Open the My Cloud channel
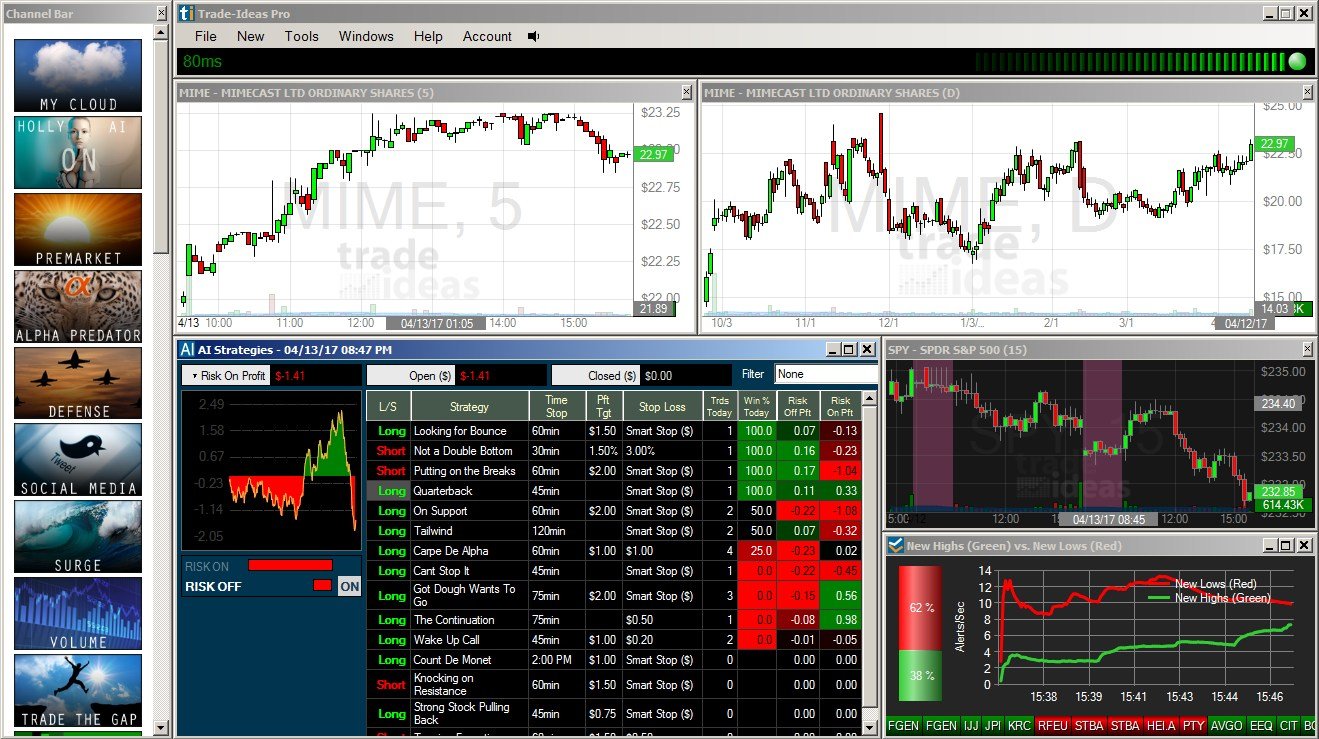Image resolution: width=1319 pixels, height=739 pixels. coord(78,76)
